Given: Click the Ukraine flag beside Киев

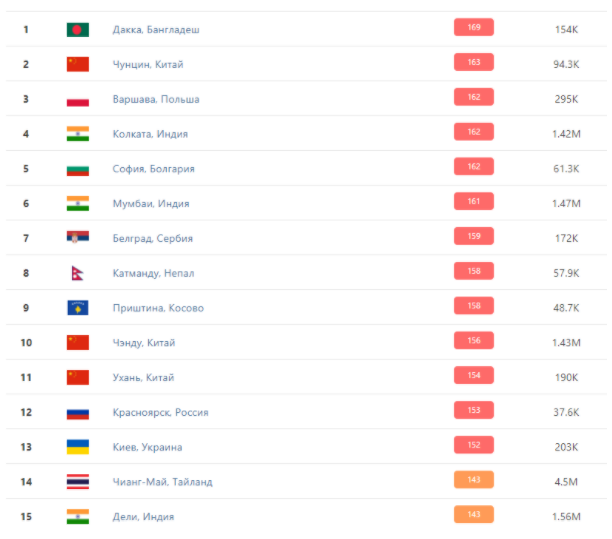Looking at the screenshot, I should pyautogui.click(x=78, y=447).
